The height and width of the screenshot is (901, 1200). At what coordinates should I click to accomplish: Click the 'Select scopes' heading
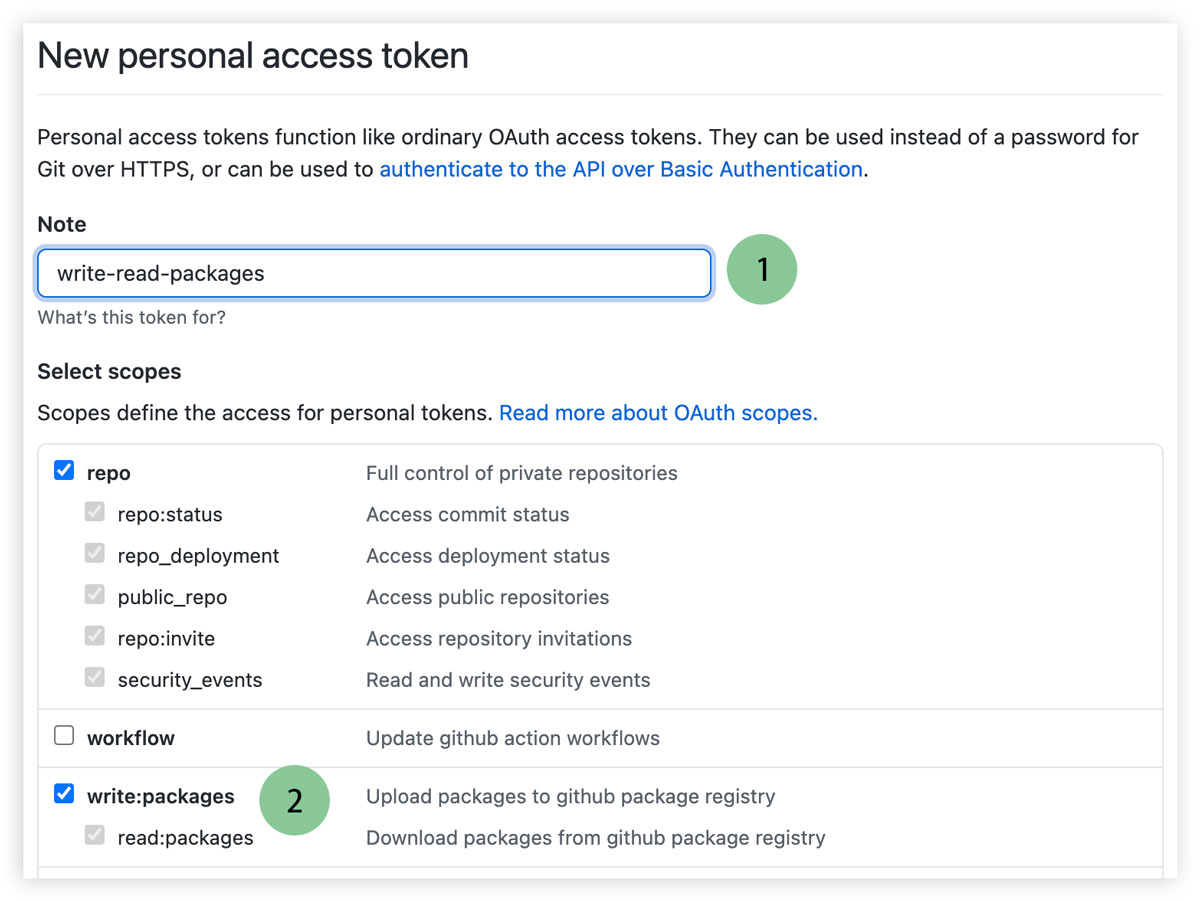[x=109, y=371]
